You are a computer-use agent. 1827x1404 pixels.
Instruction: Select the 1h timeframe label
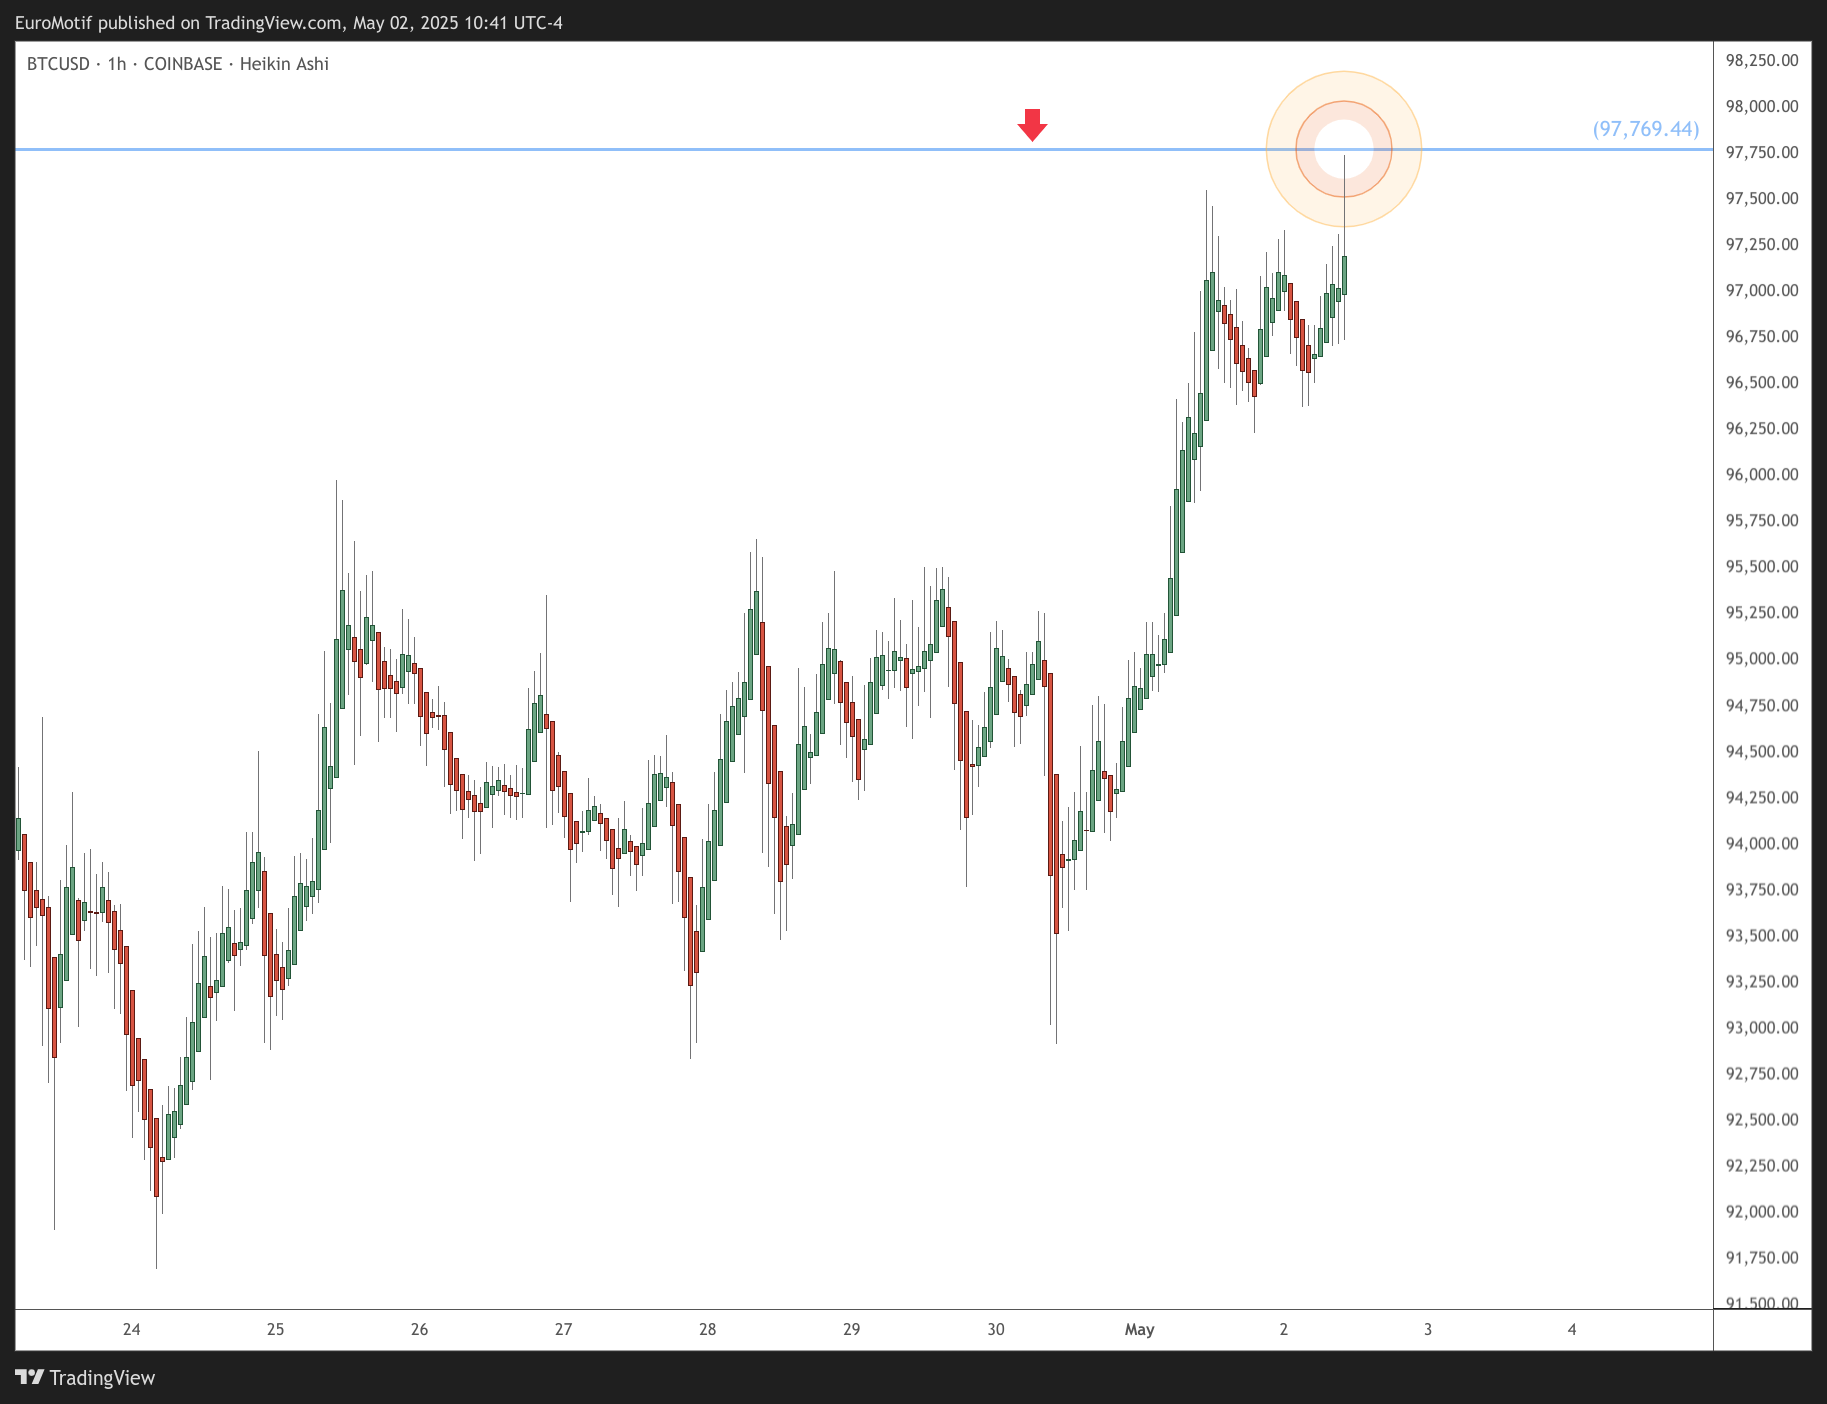[x=117, y=64]
